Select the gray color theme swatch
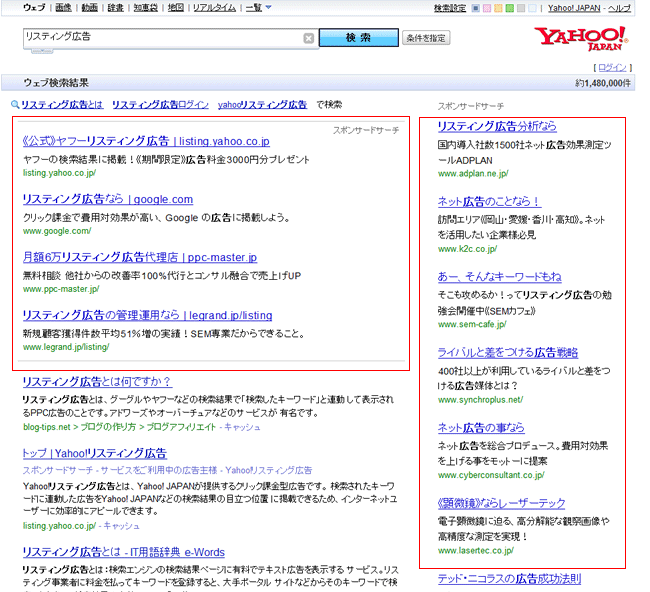The image size is (650, 592). [x=521, y=8]
